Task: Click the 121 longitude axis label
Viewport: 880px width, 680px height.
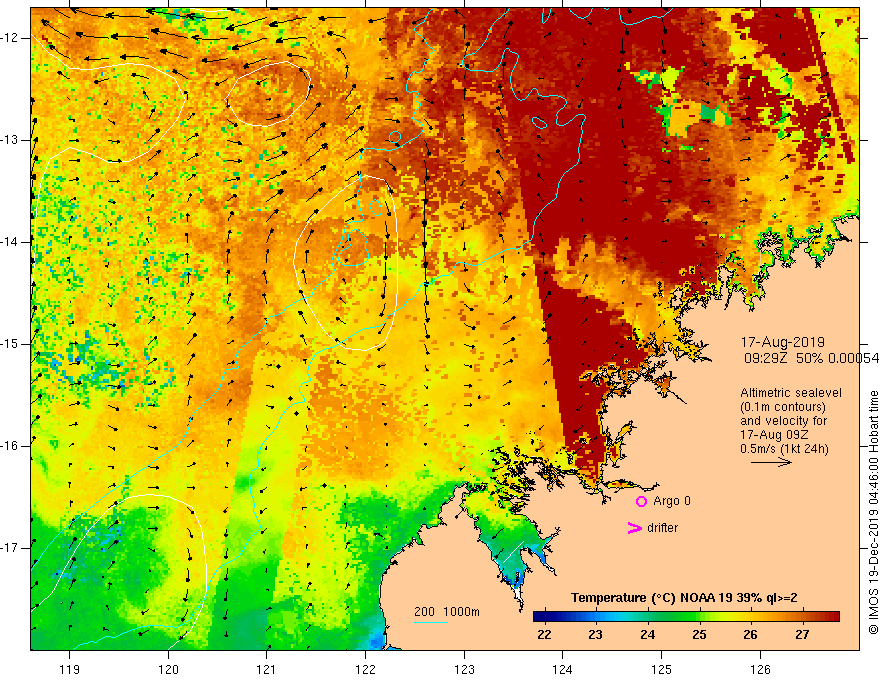Action: 267,669
